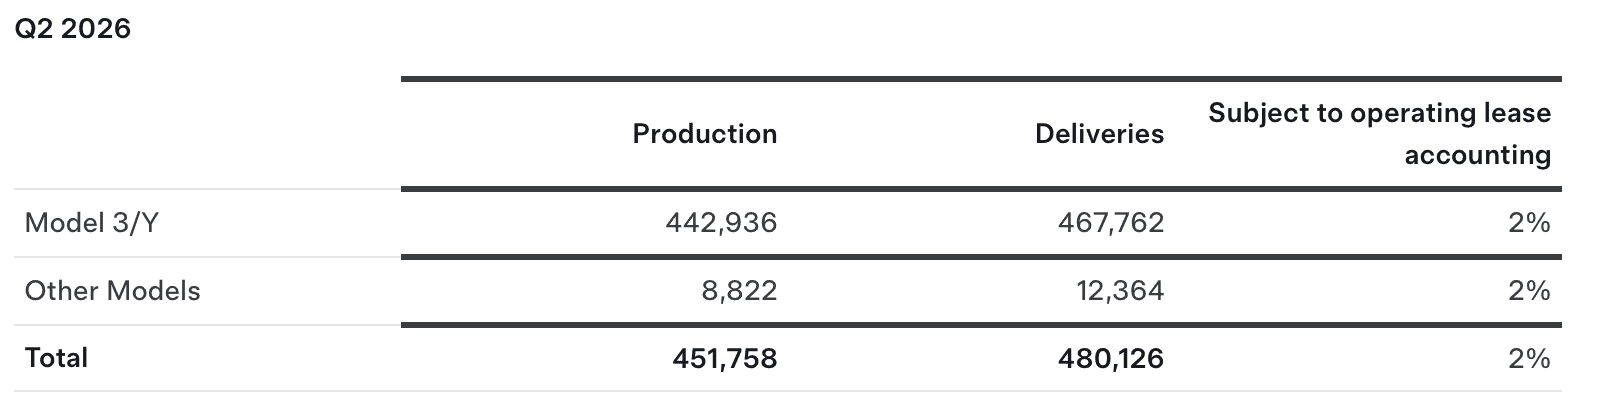Click Model 3/Y lease percentage 2%

(1529, 223)
